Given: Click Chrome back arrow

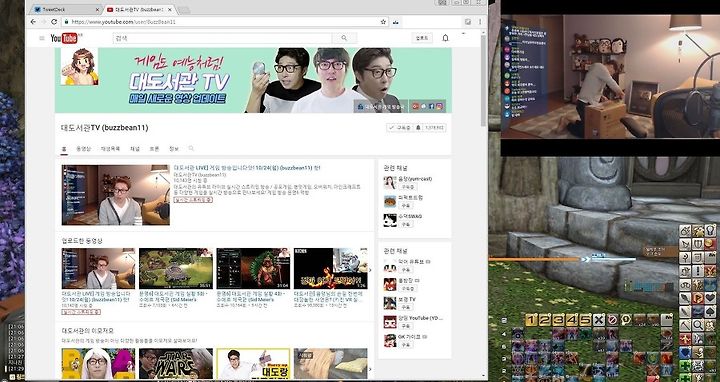Looking at the screenshot, I should coord(33,22).
